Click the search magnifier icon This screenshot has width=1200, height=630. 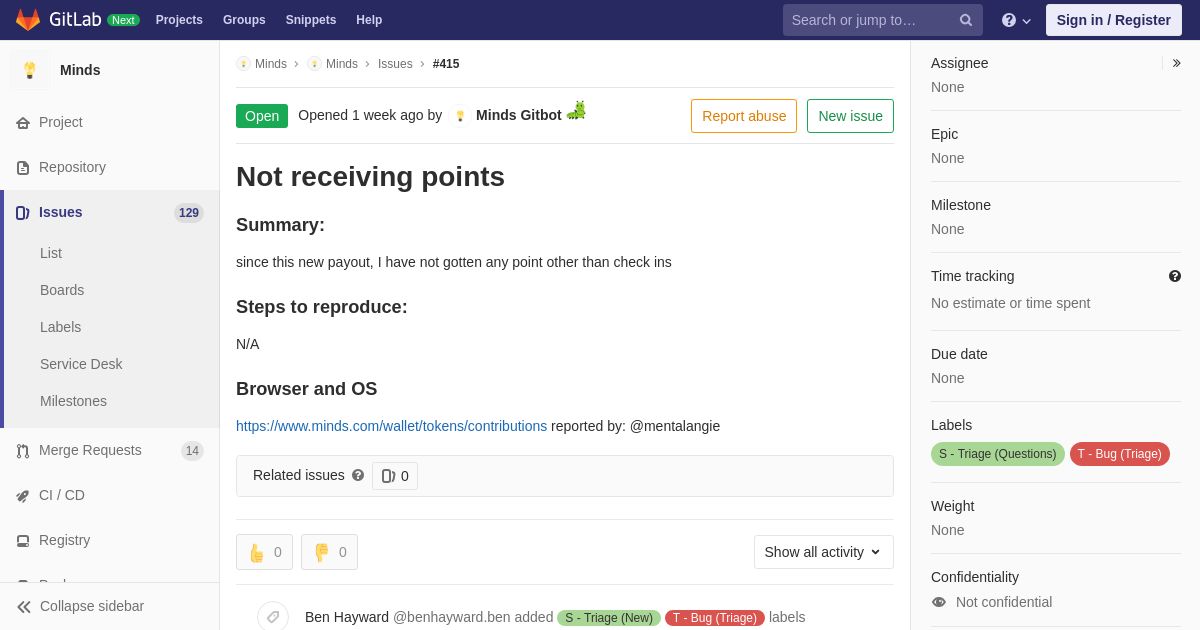click(x=965, y=20)
